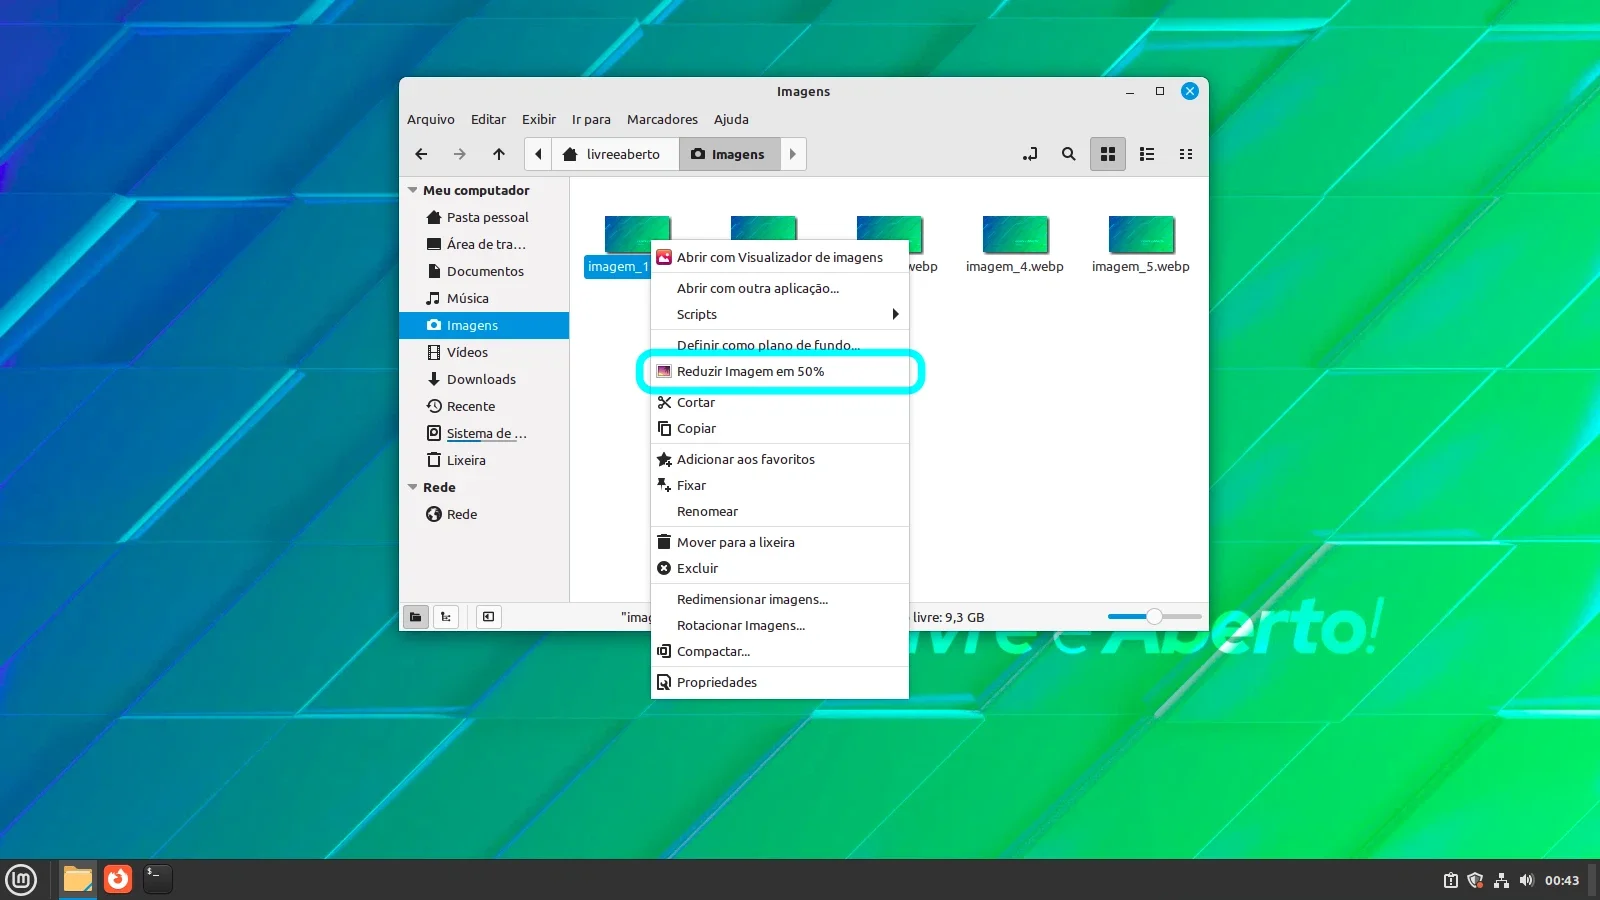Open Lixeira in the sidebar
Viewport: 1600px width, 900px height.
(484, 460)
